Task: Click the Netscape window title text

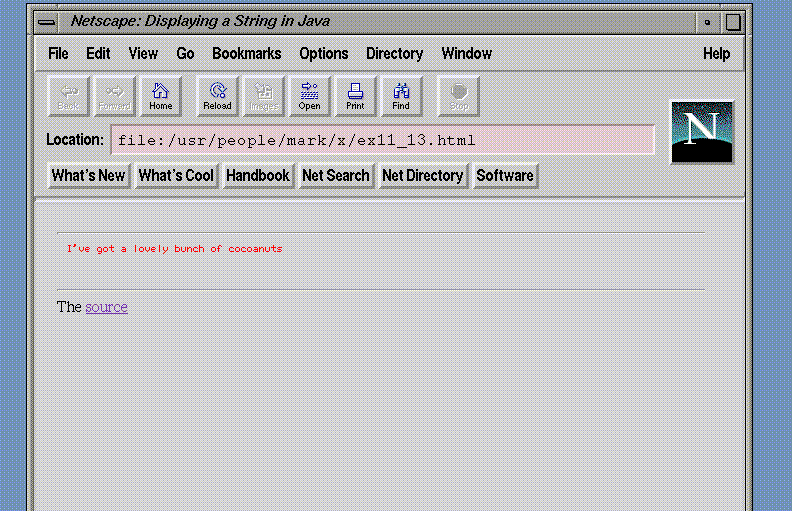Action: [x=200, y=21]
